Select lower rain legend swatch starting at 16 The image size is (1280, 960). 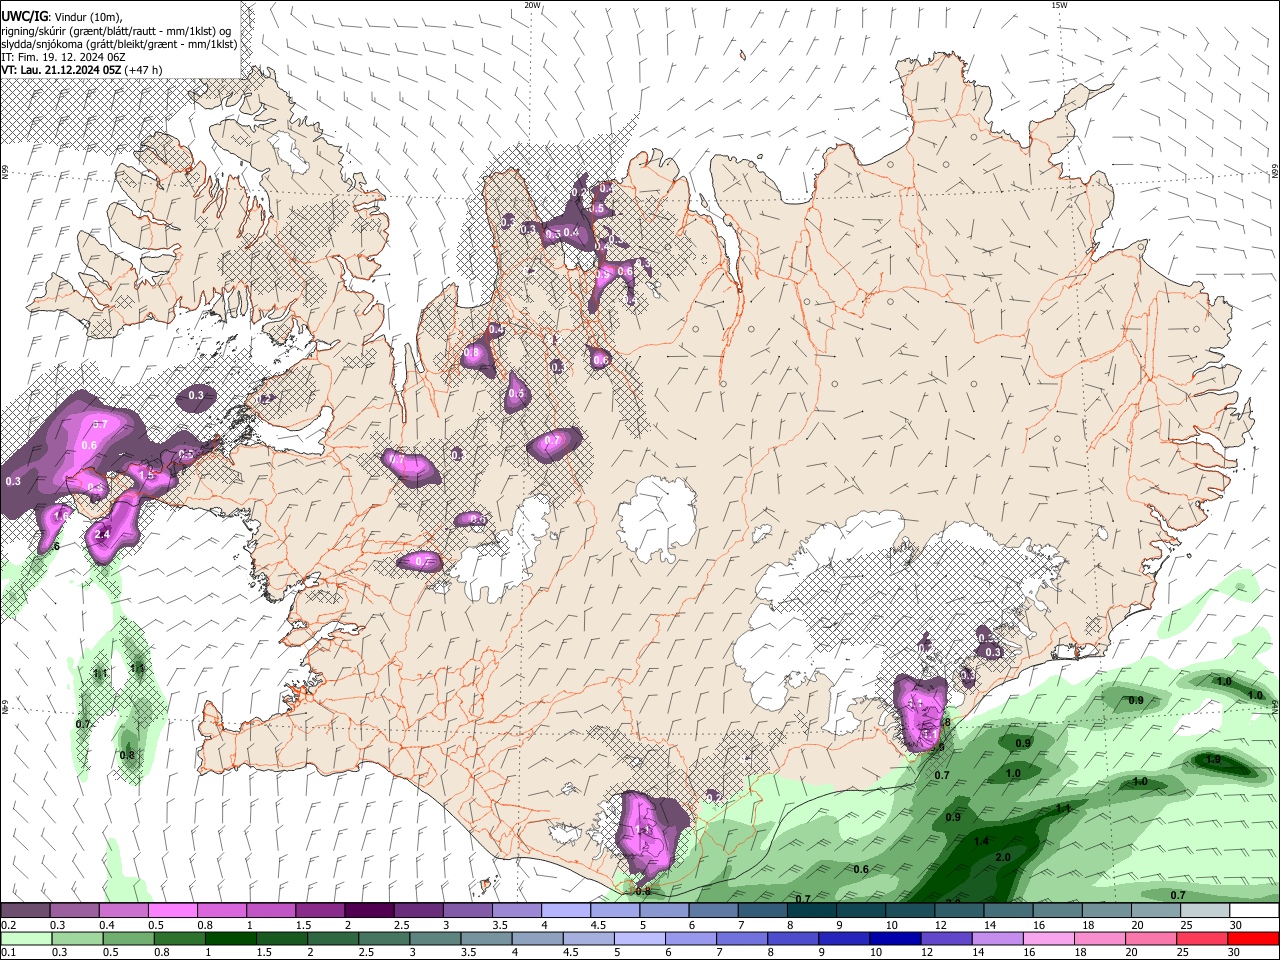1048,939
